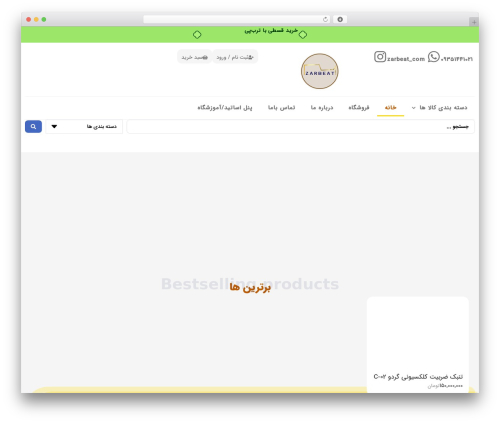
Task: Click the blue search magnifier button
Action: [x=33, y=127]
